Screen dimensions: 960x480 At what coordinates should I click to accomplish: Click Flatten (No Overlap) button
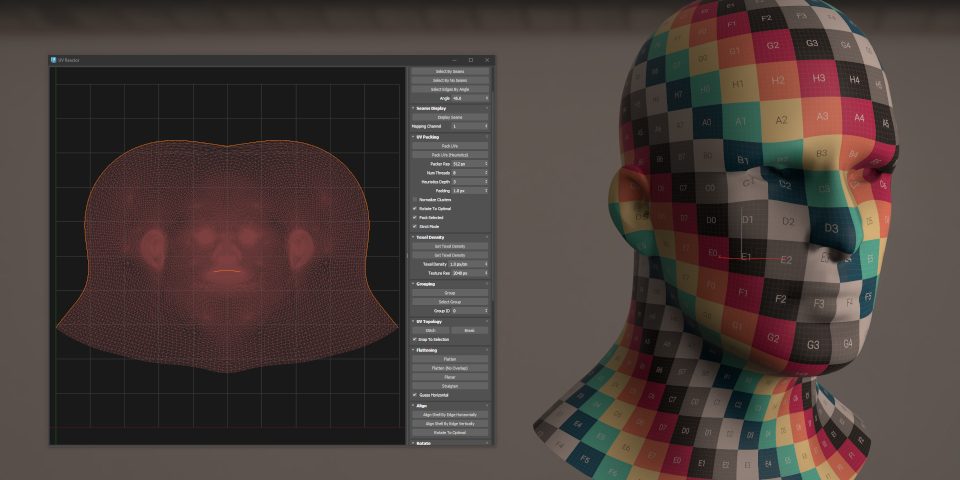[x=449, y=368]
